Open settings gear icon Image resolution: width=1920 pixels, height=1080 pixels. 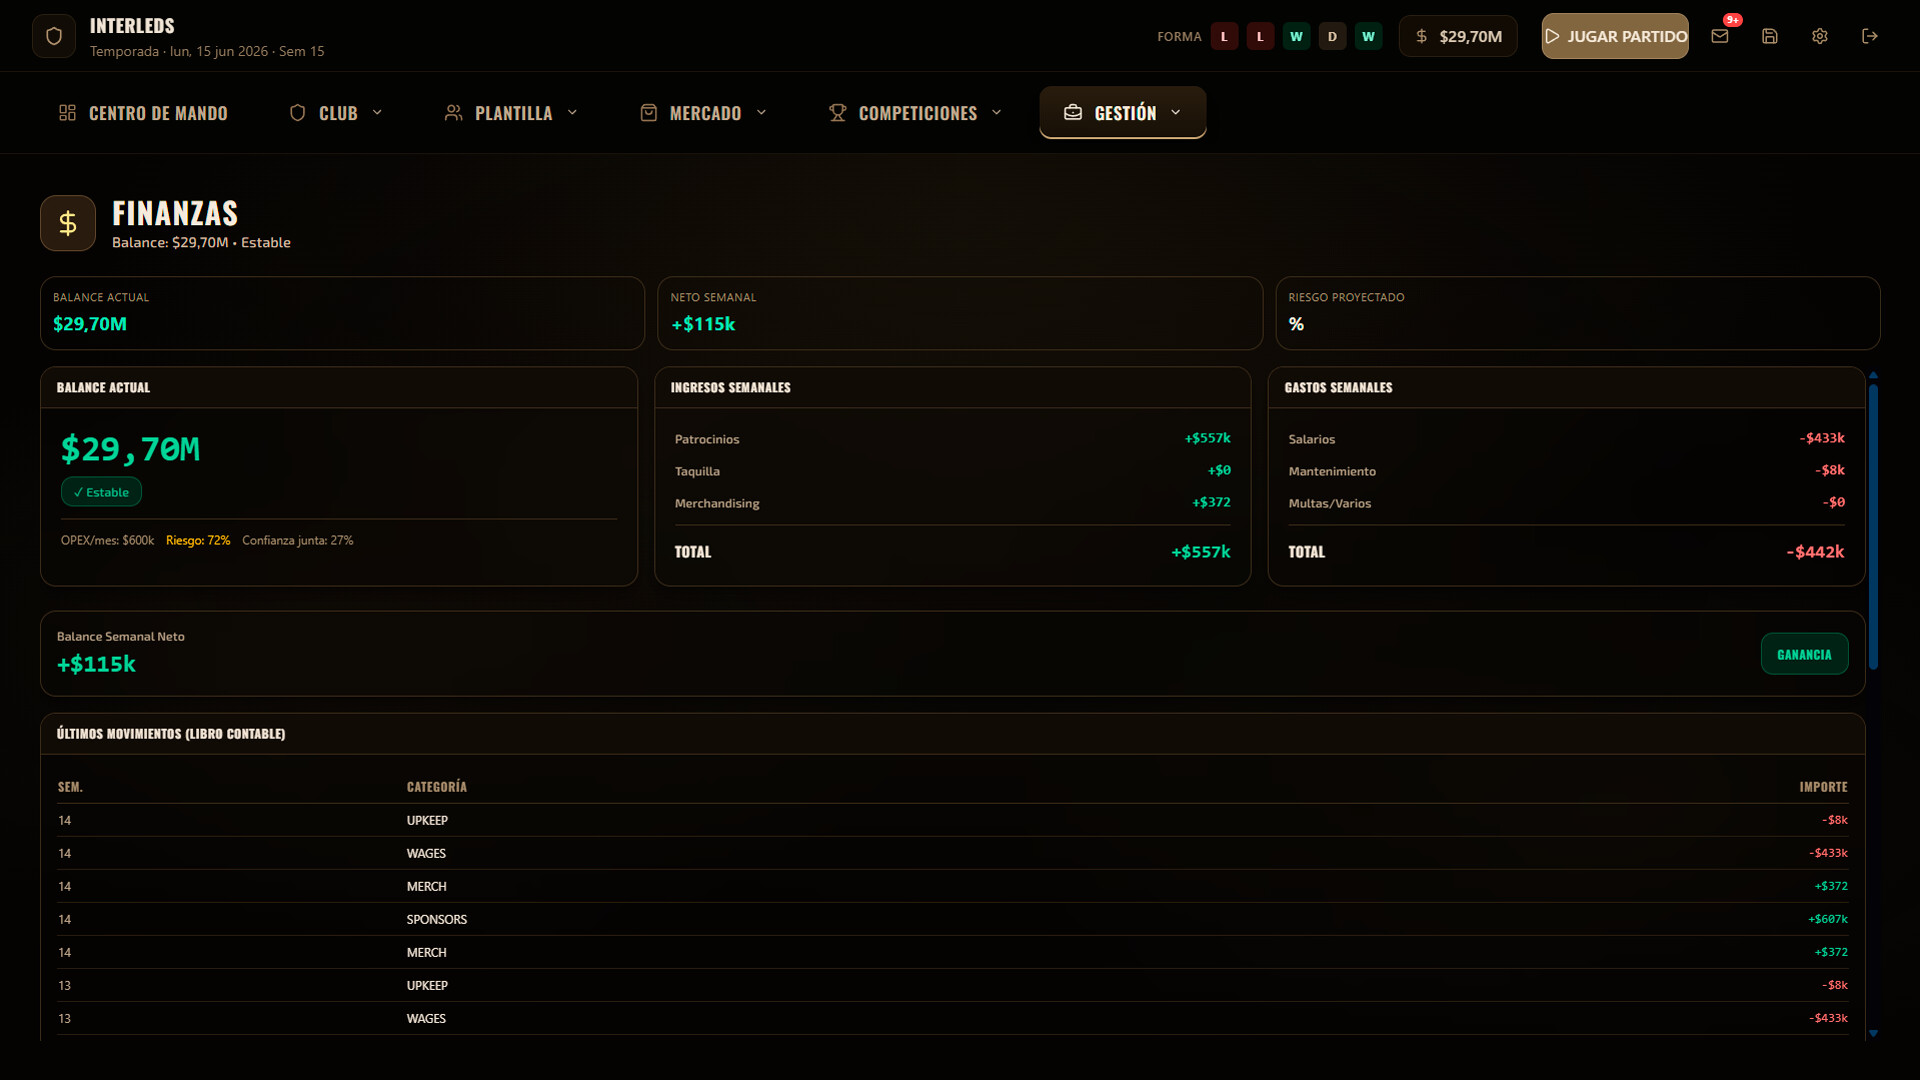1819,36
